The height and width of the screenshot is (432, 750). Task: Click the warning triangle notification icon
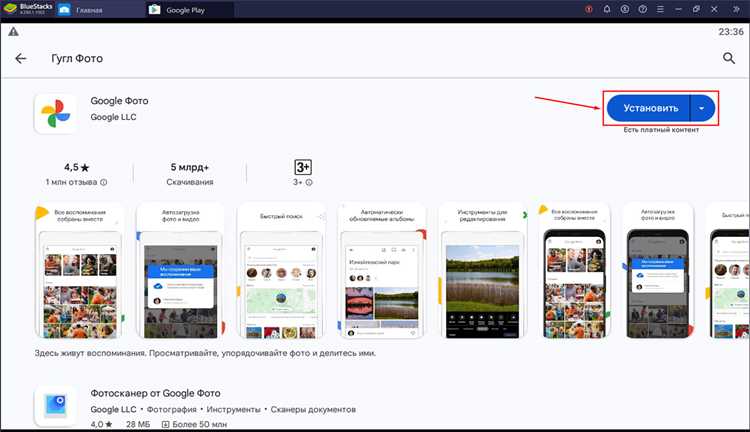tap(13, 32)
